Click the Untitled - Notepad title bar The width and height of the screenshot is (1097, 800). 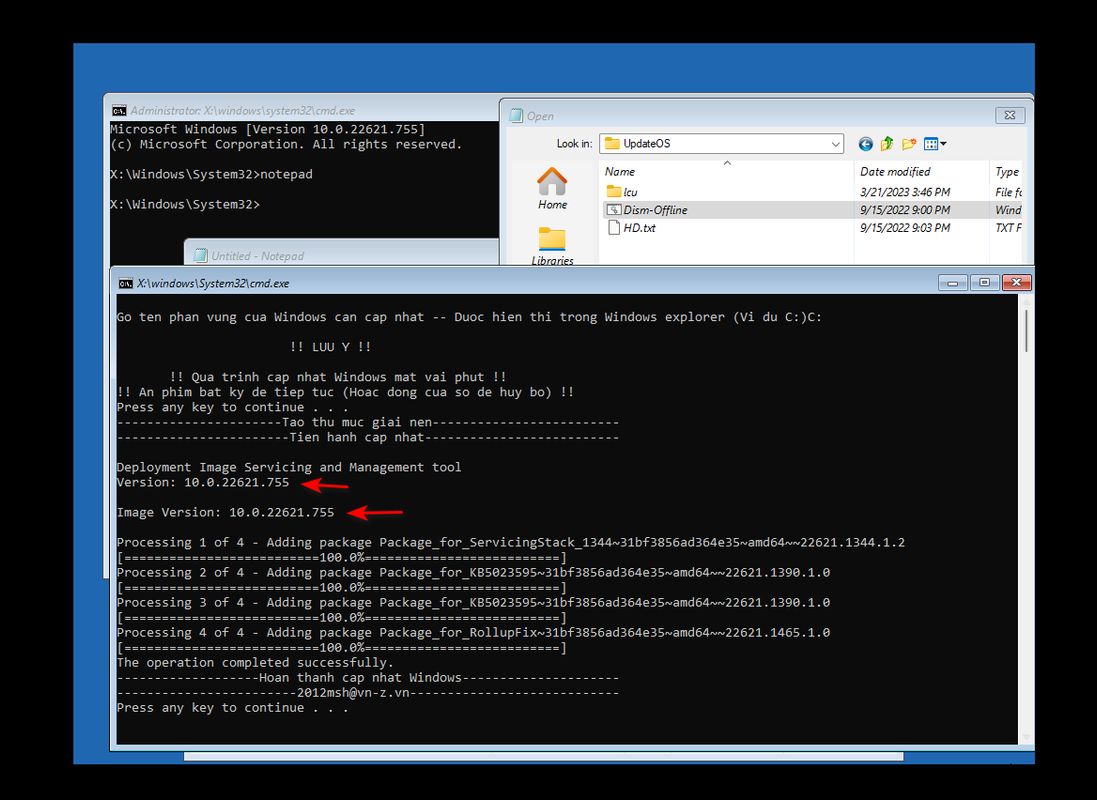click(342, 255)
